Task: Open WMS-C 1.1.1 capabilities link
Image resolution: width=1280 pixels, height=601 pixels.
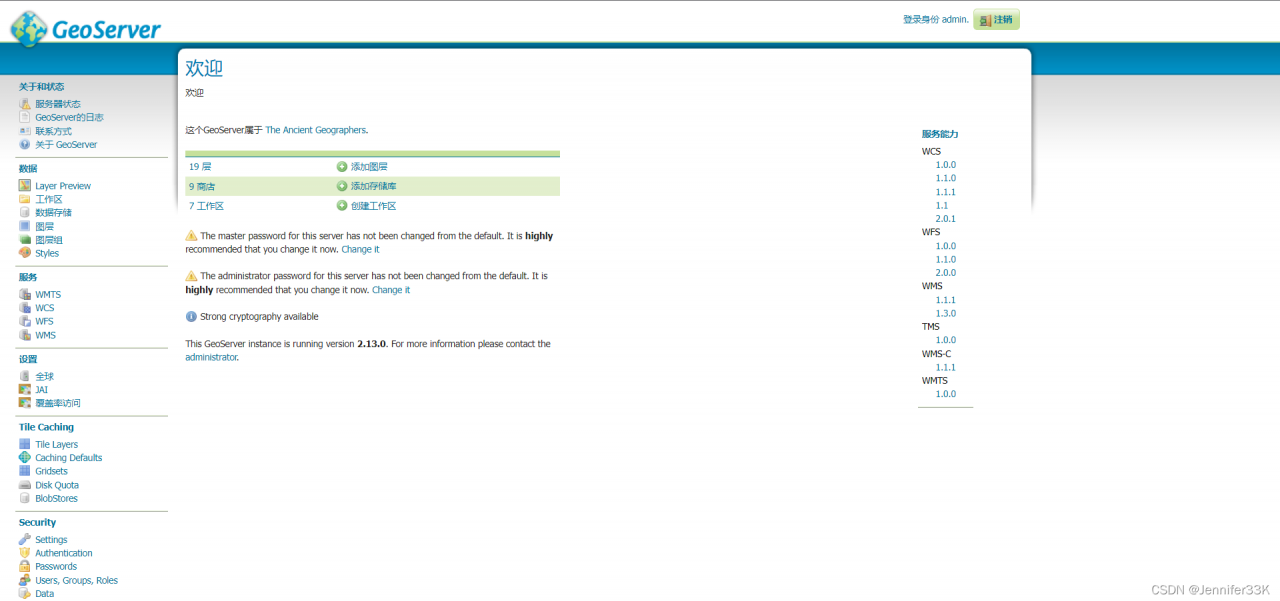Action: [946, 367]
